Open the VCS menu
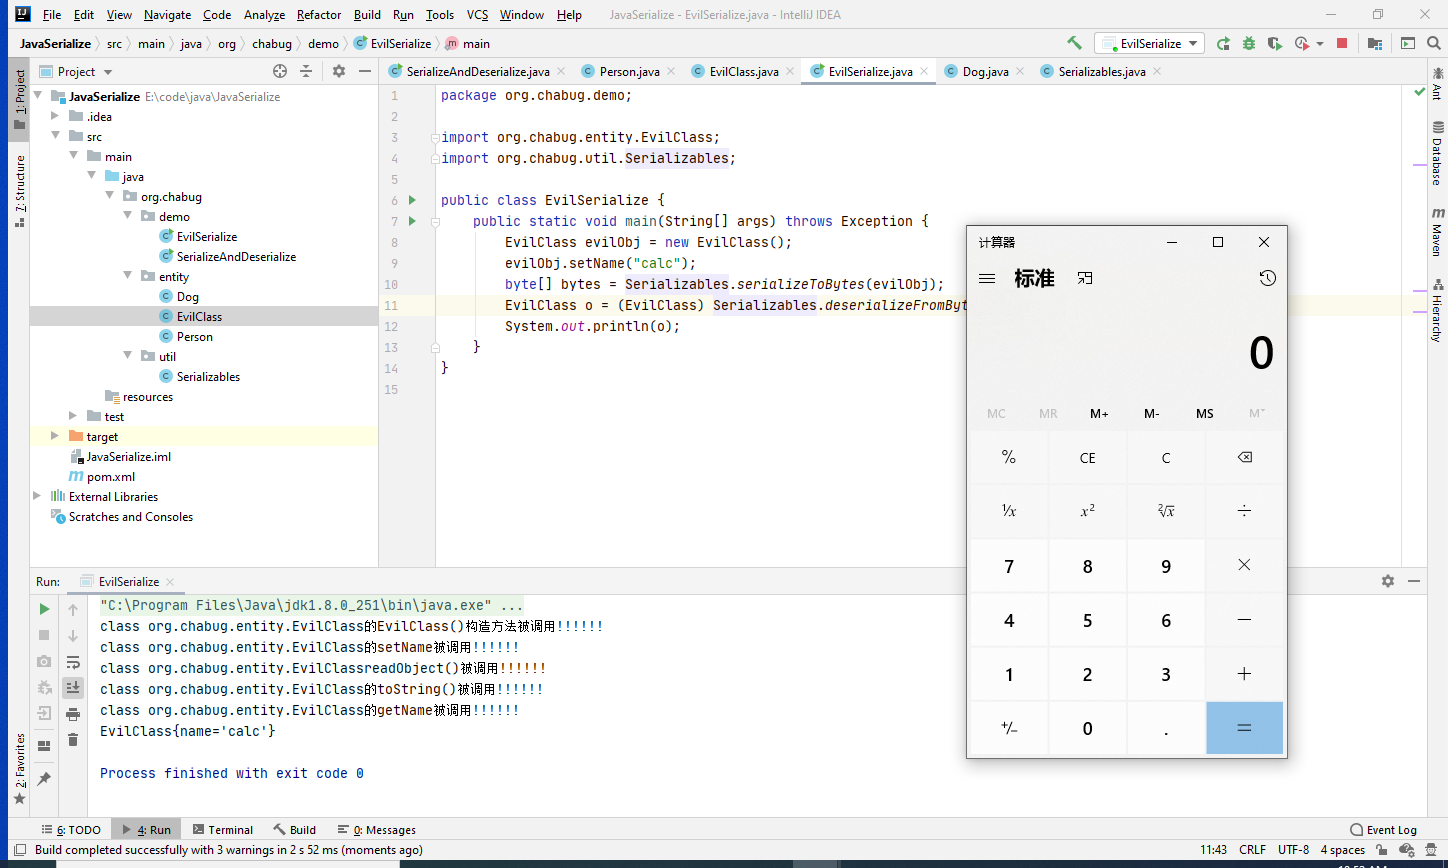 pos(477,15)
